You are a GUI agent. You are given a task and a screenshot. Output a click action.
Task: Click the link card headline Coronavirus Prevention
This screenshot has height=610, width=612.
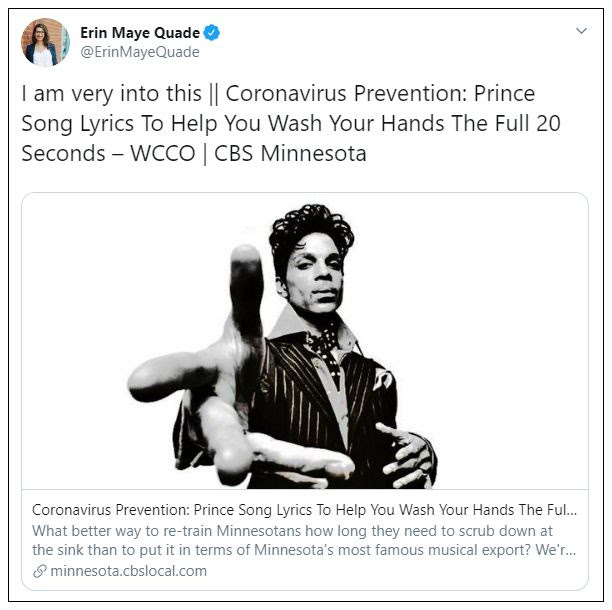[x=304, y=510]
